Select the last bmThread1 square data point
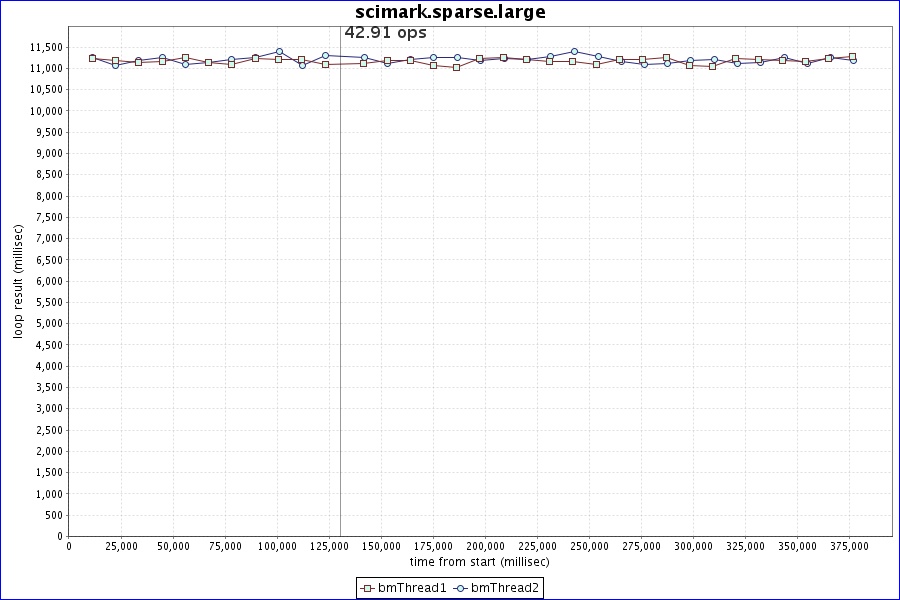The image size is (900, 600). click(852, 57)
